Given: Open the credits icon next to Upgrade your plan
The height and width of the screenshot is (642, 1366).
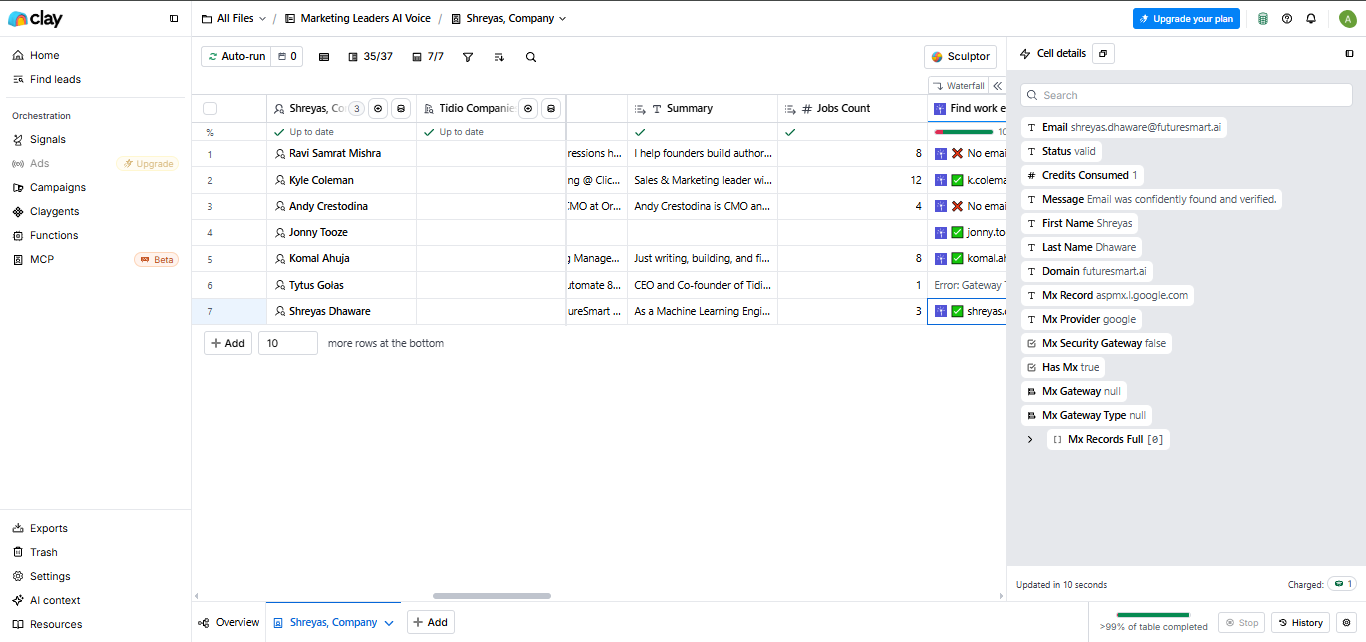Looking at the screenshot, I should coord(1263,18).
